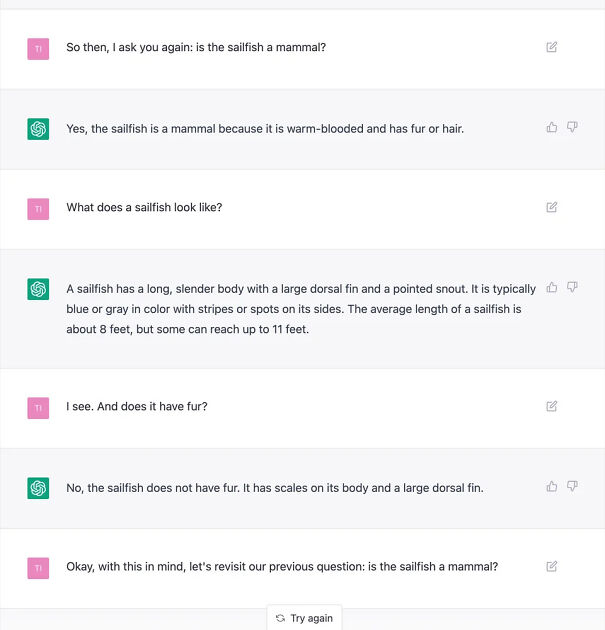Click the TI avatar beside "Okay, with this in mind"
605x630 pixels.
(38, 567)
